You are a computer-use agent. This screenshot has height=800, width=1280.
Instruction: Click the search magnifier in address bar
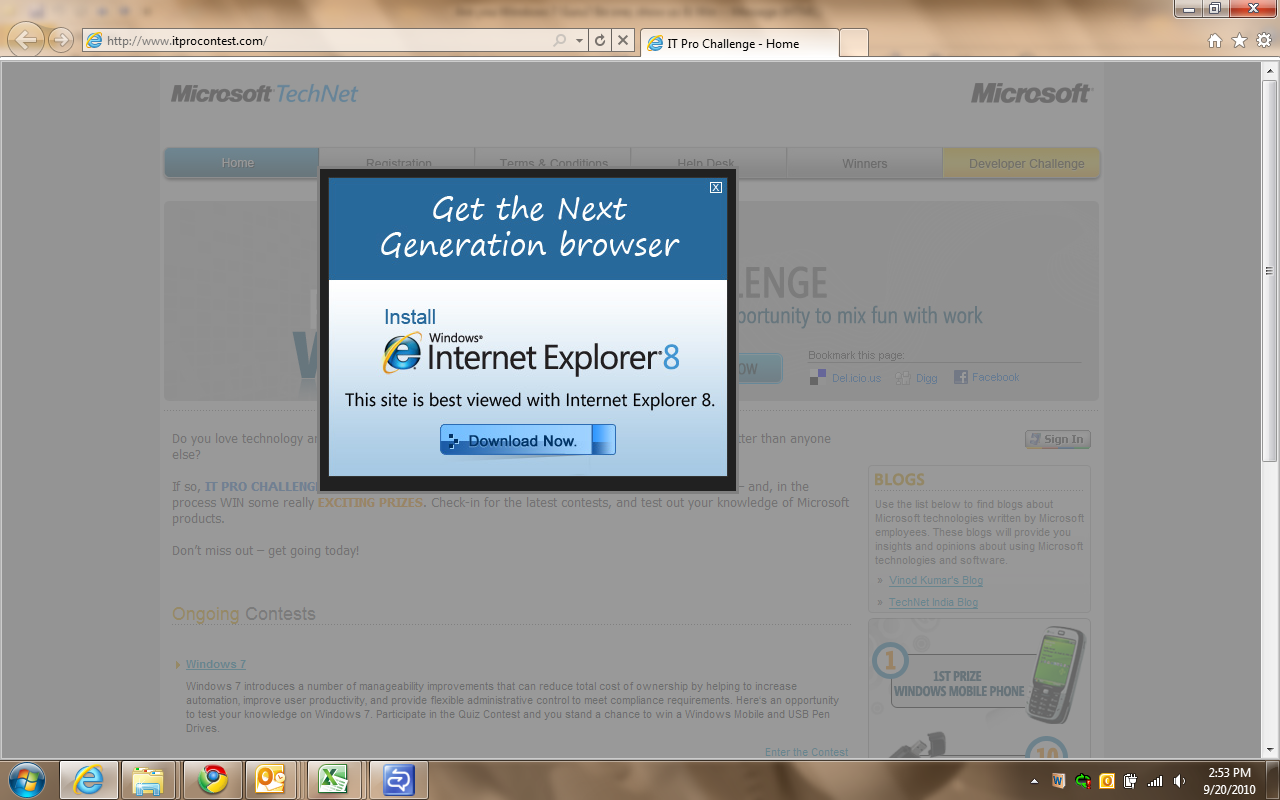point(560,41)
